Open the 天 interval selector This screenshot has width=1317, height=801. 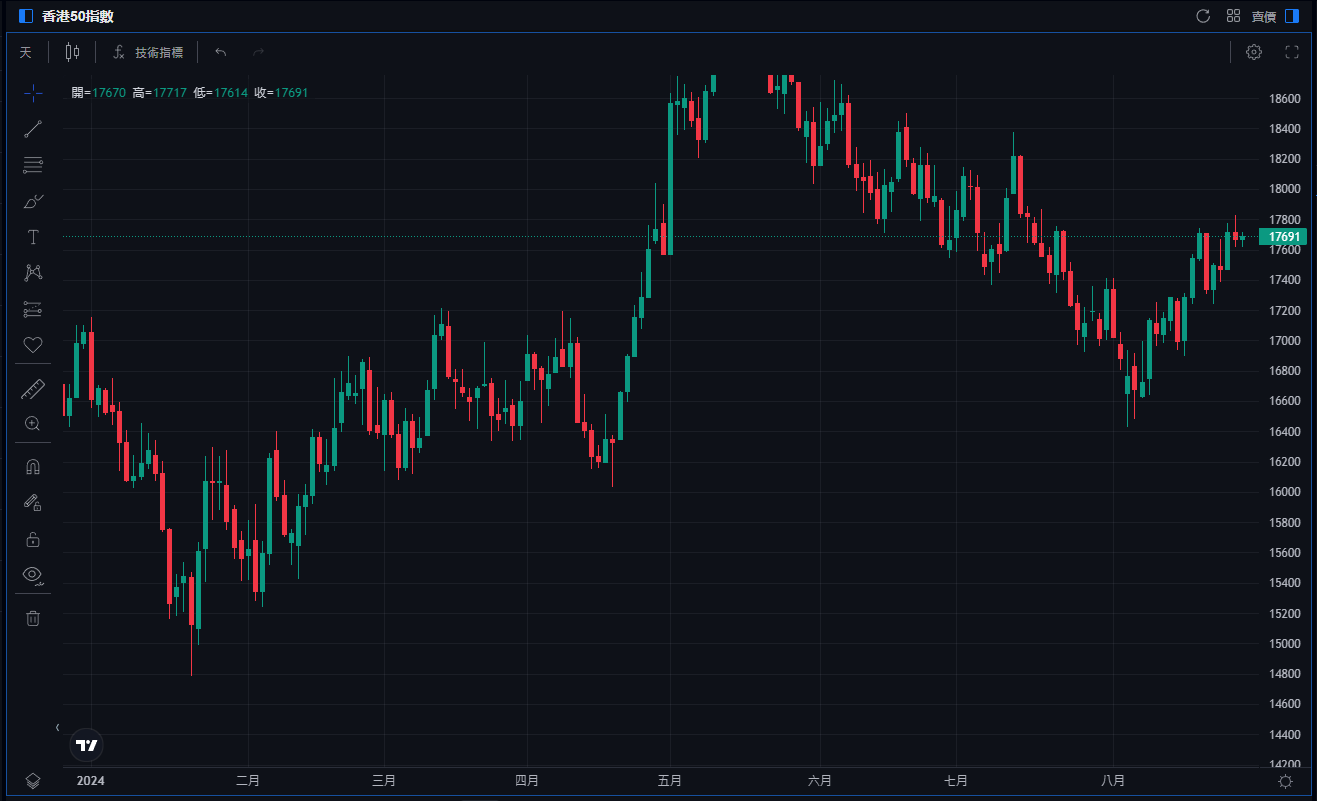[x=26, y=52]
